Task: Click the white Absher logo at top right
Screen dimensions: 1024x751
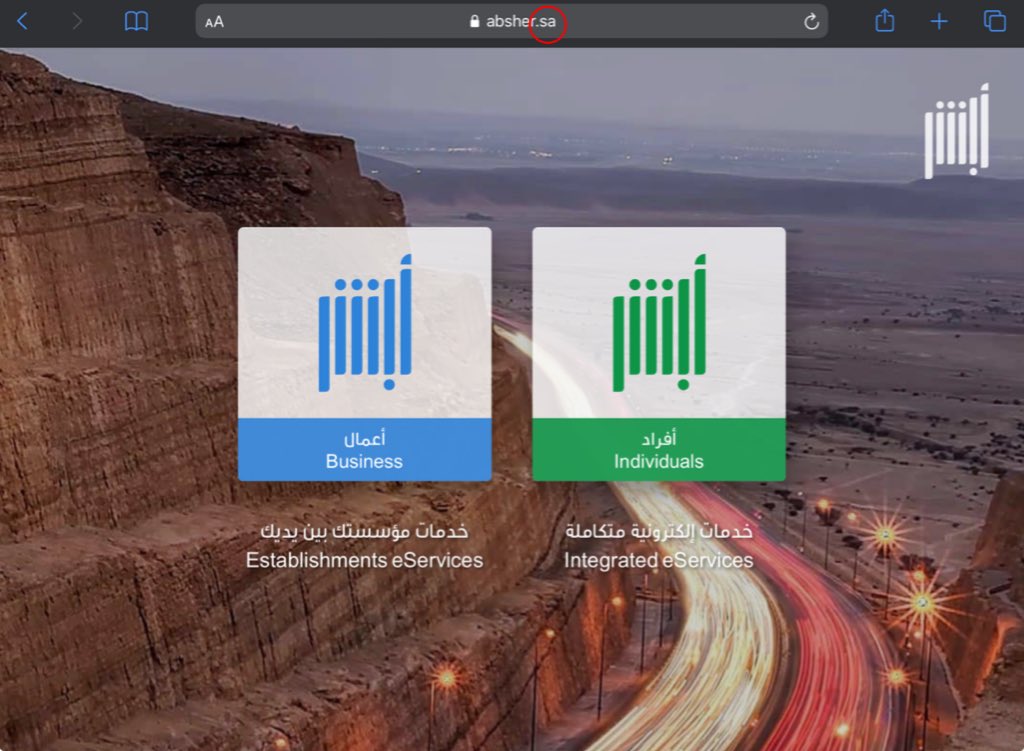Action: point(957,131)
